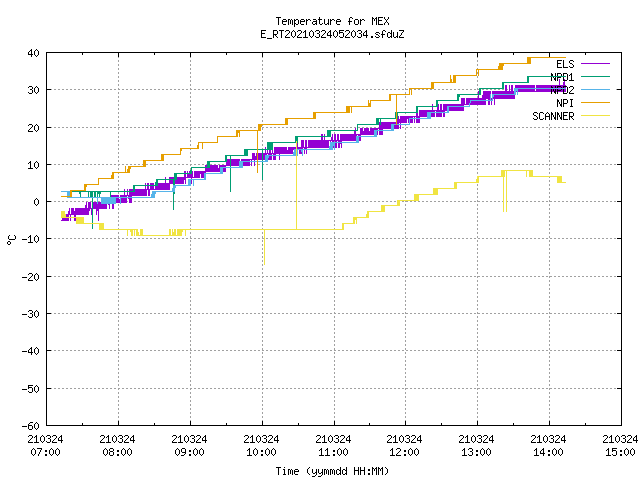Select the file name 'E_RT20210324052034.sfduZ' subtitle
The image size is (640, 480).
[x=332, y=34]
